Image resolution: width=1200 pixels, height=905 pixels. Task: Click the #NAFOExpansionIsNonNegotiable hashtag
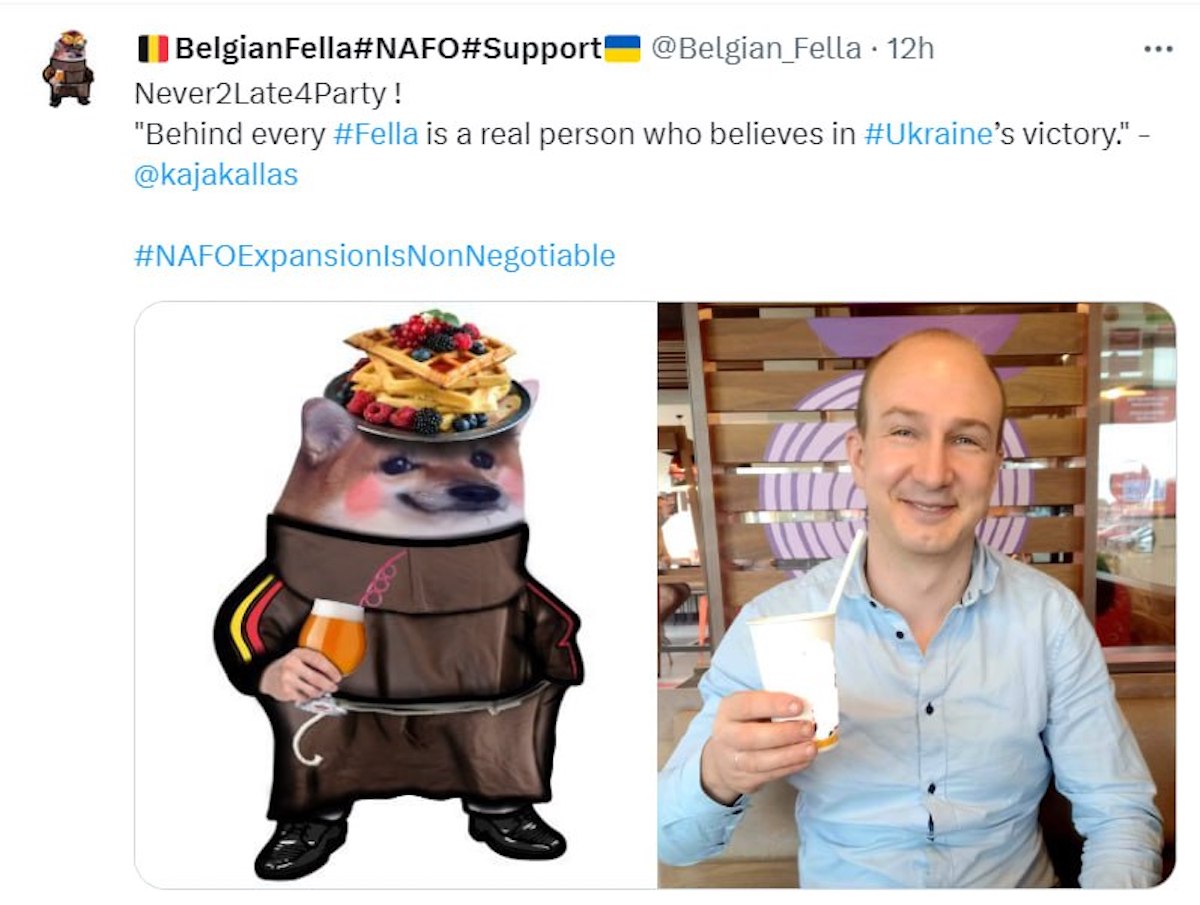click(374, 256)
